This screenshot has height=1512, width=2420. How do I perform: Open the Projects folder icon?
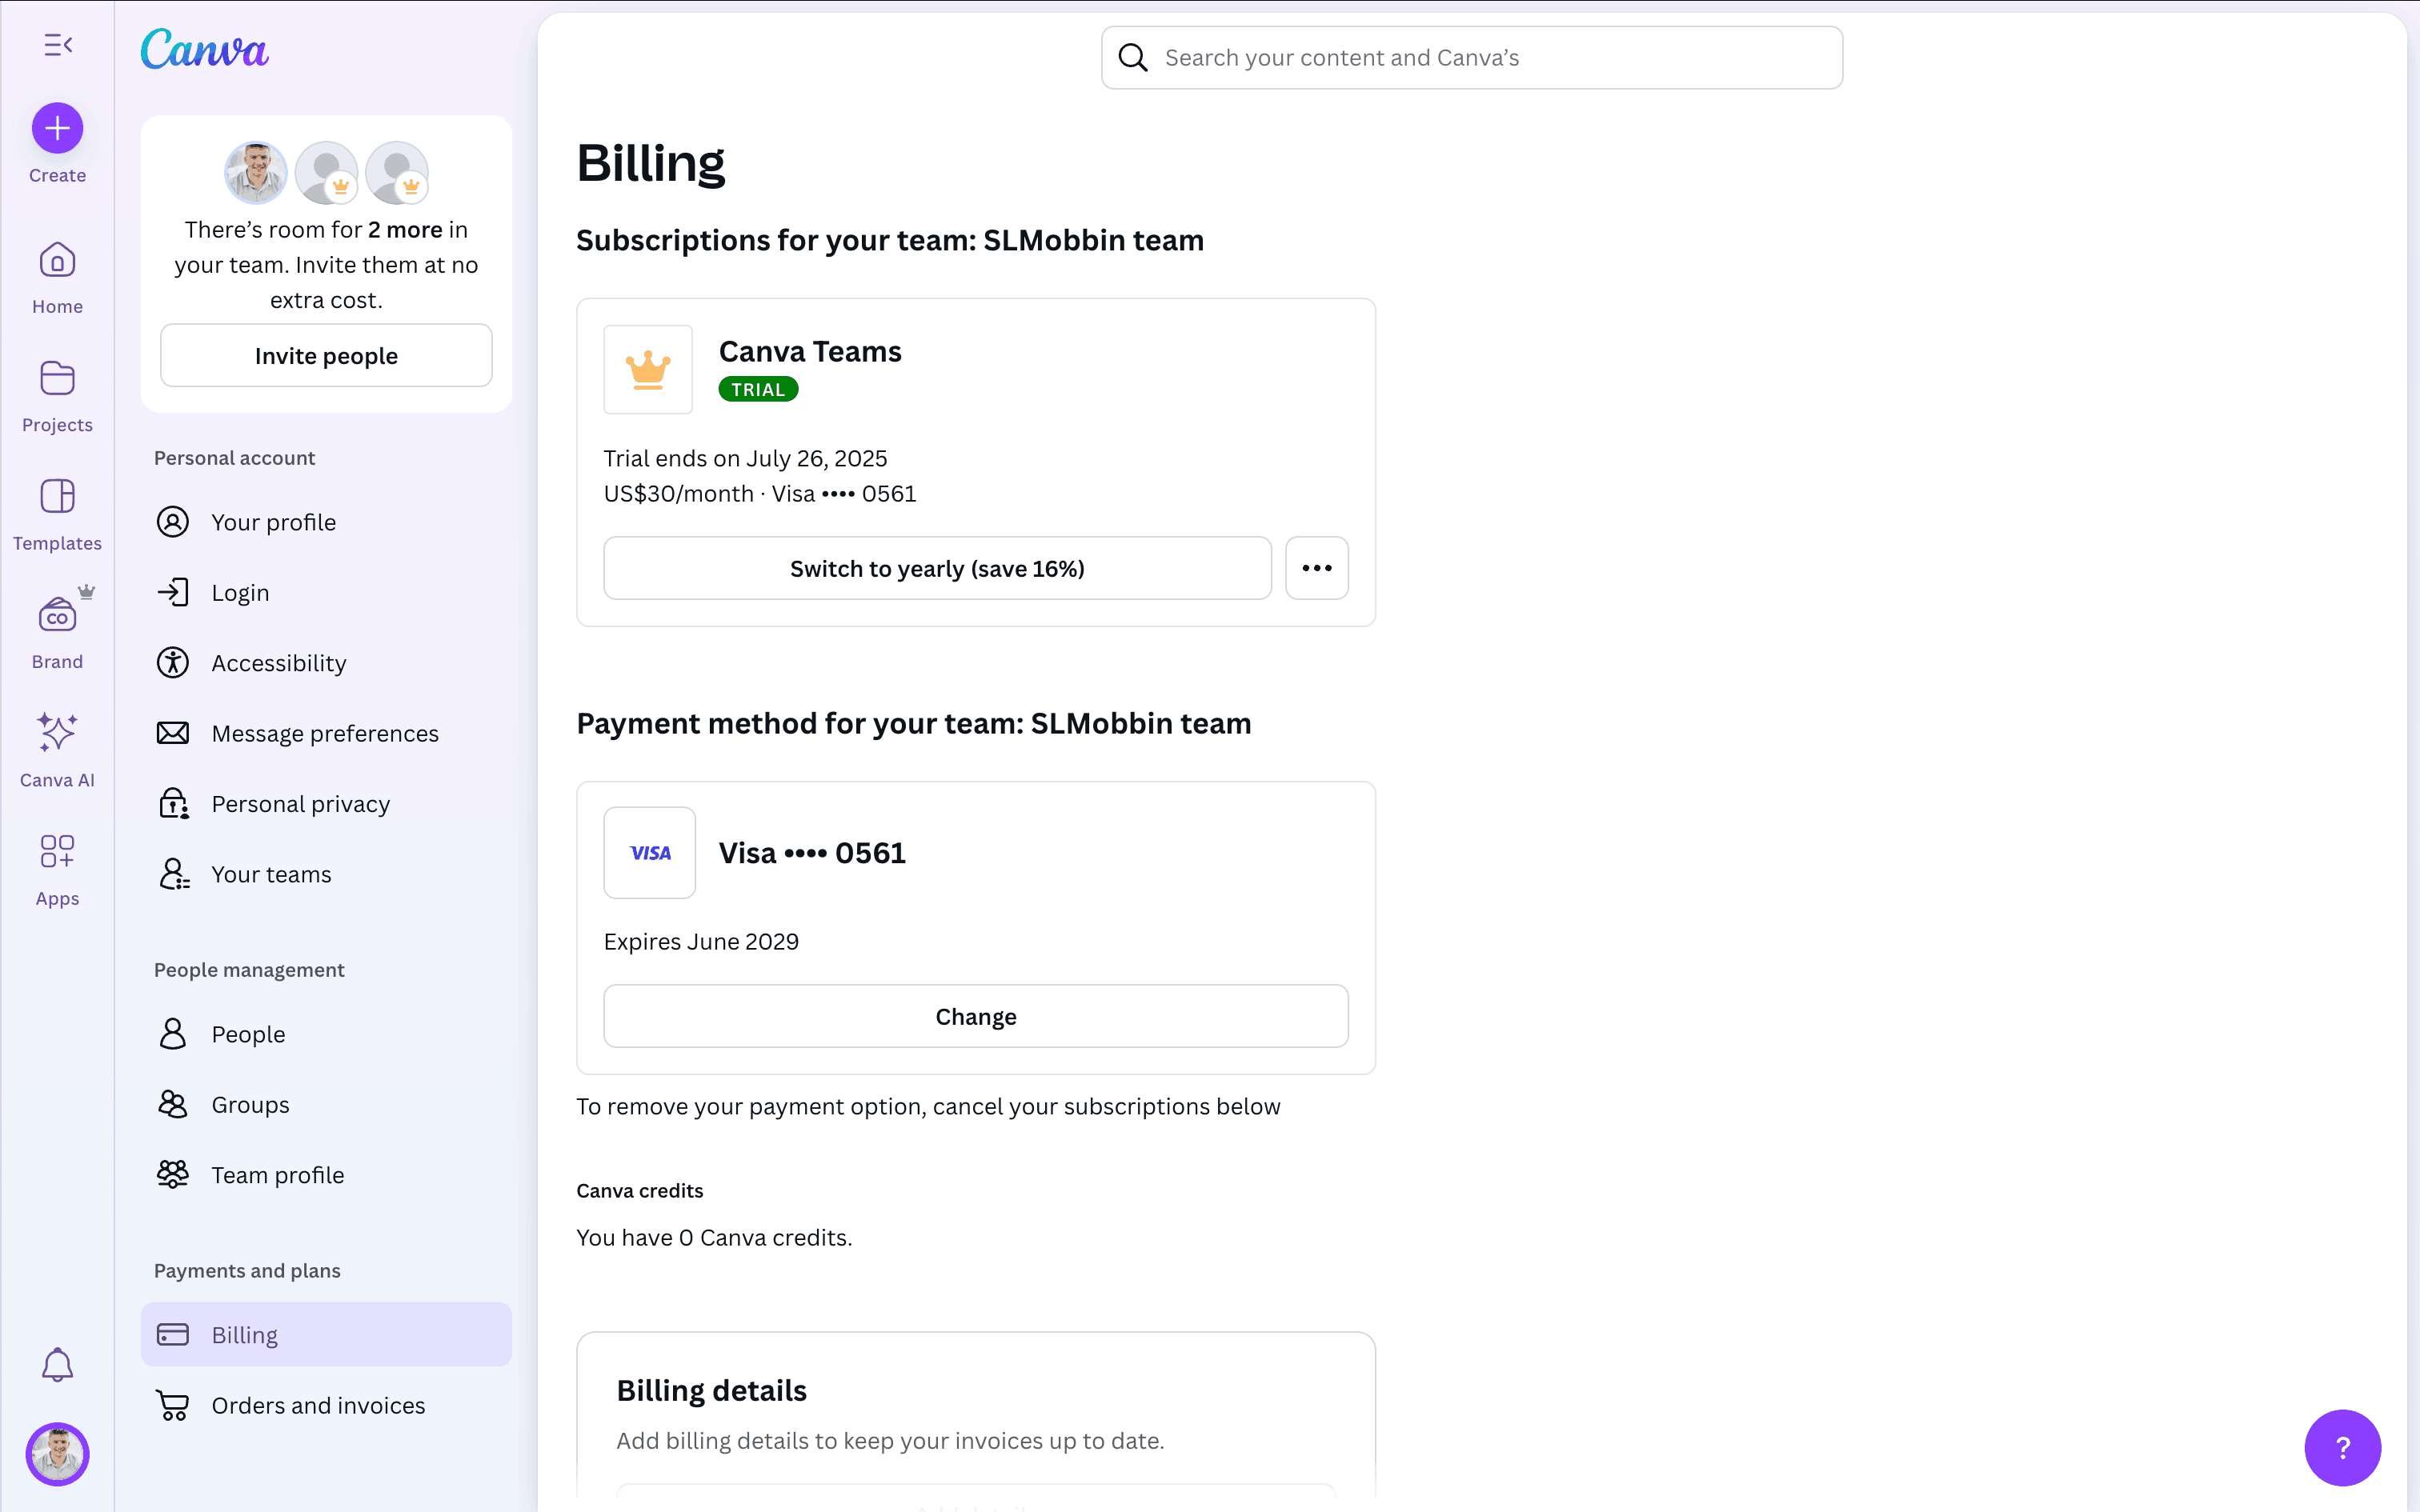pos(57,380)
